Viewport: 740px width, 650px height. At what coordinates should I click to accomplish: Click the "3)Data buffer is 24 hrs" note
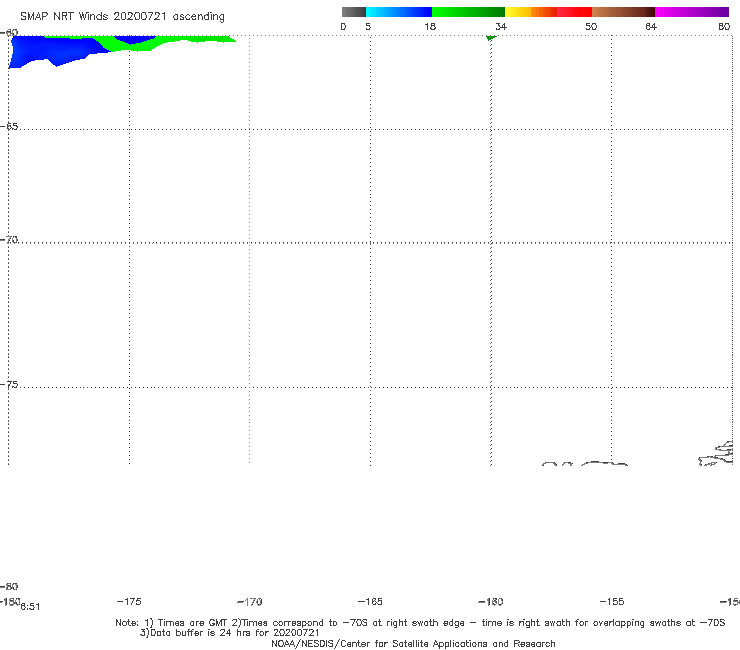229,633
